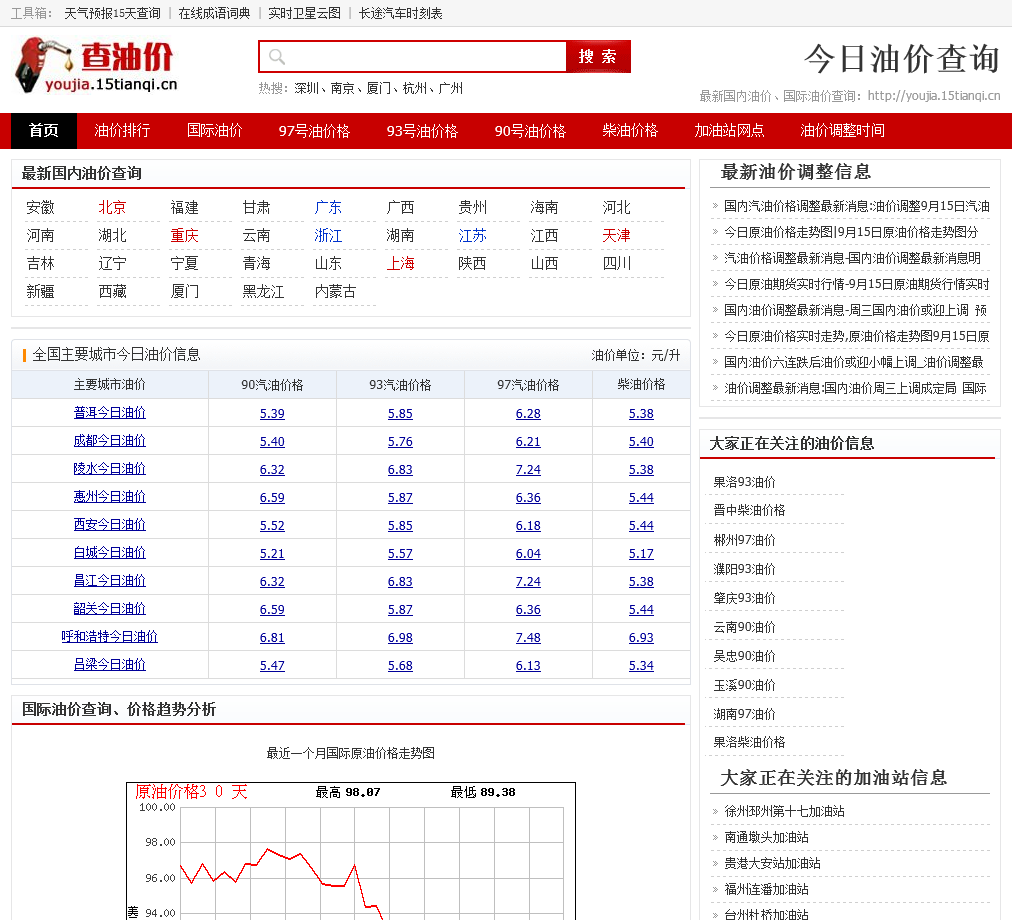Open 贵港大安站加油站 link

(773, 864)
